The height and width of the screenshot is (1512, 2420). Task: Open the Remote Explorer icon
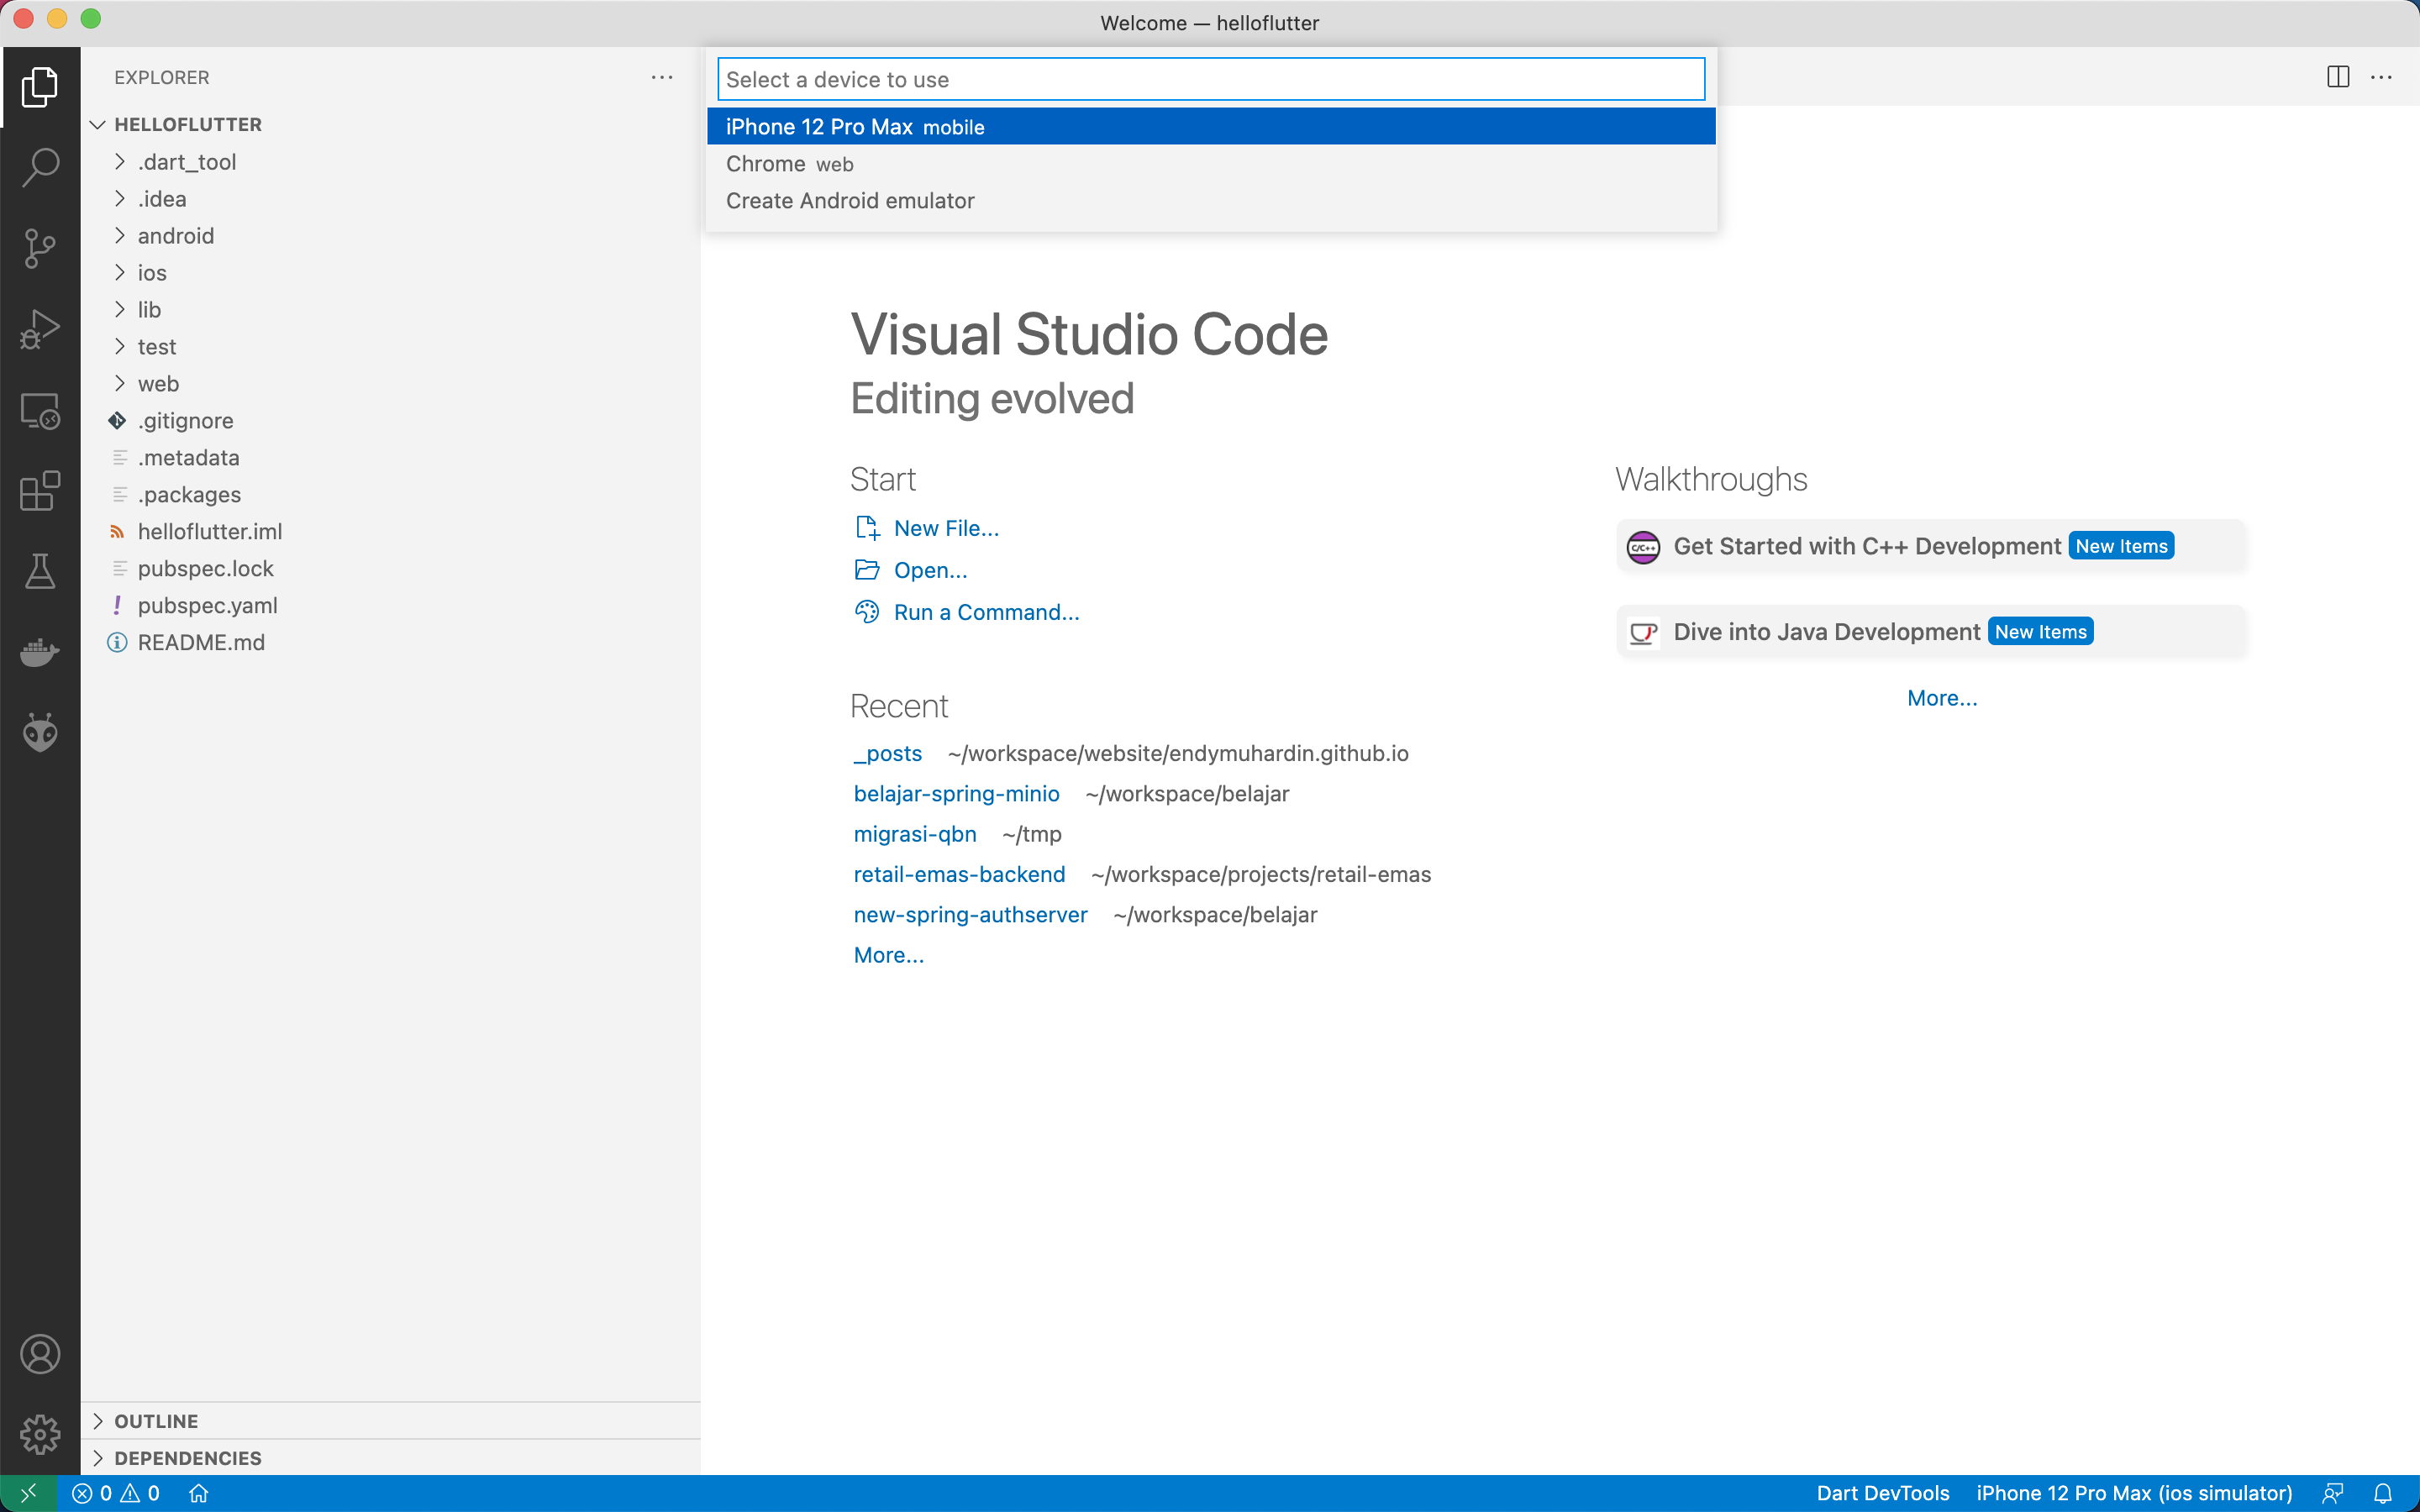click(40, 410)
